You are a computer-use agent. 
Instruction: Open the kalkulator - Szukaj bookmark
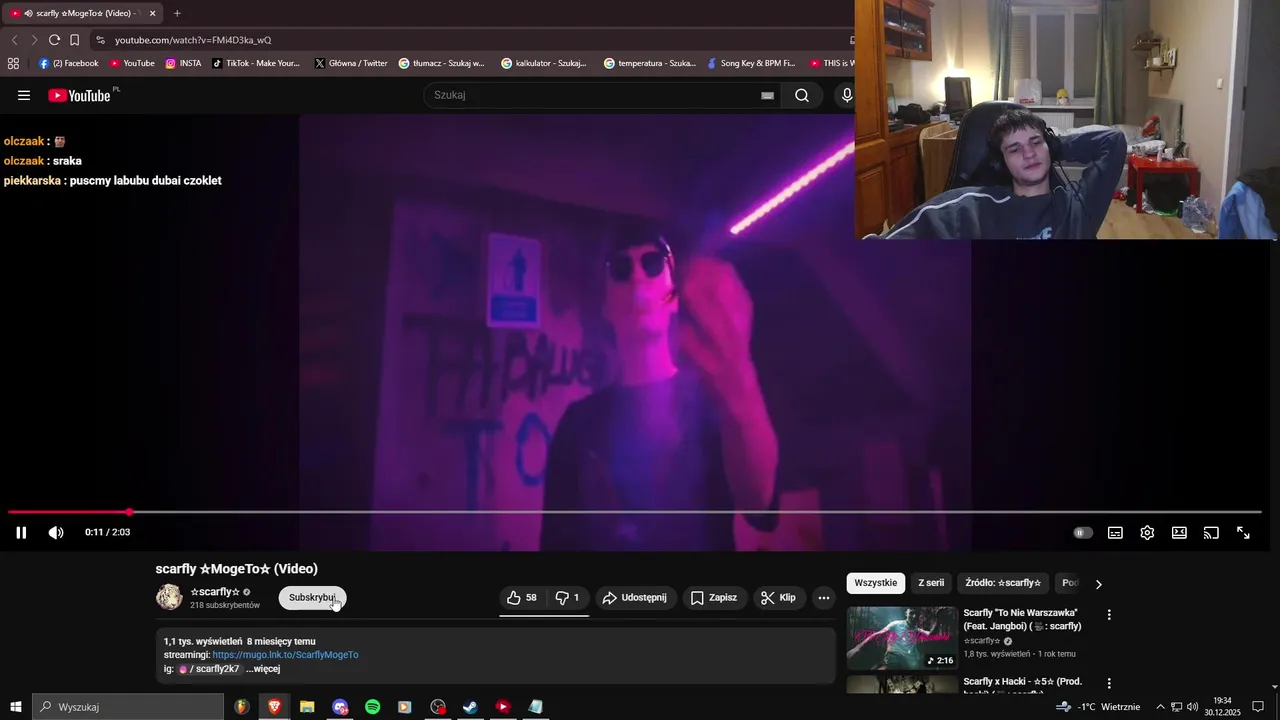(544, 63)
